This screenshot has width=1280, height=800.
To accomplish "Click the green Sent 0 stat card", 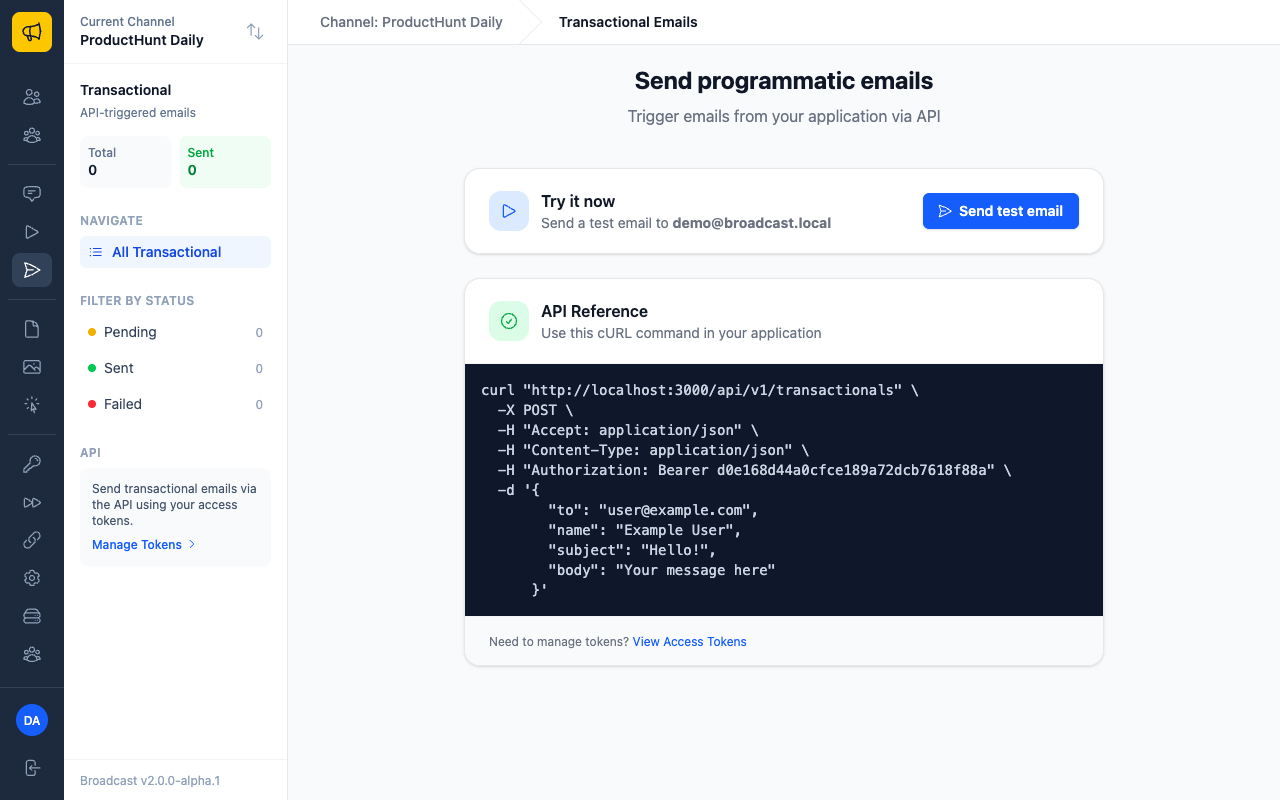I will pyautogui.click(x=225, y=162).
